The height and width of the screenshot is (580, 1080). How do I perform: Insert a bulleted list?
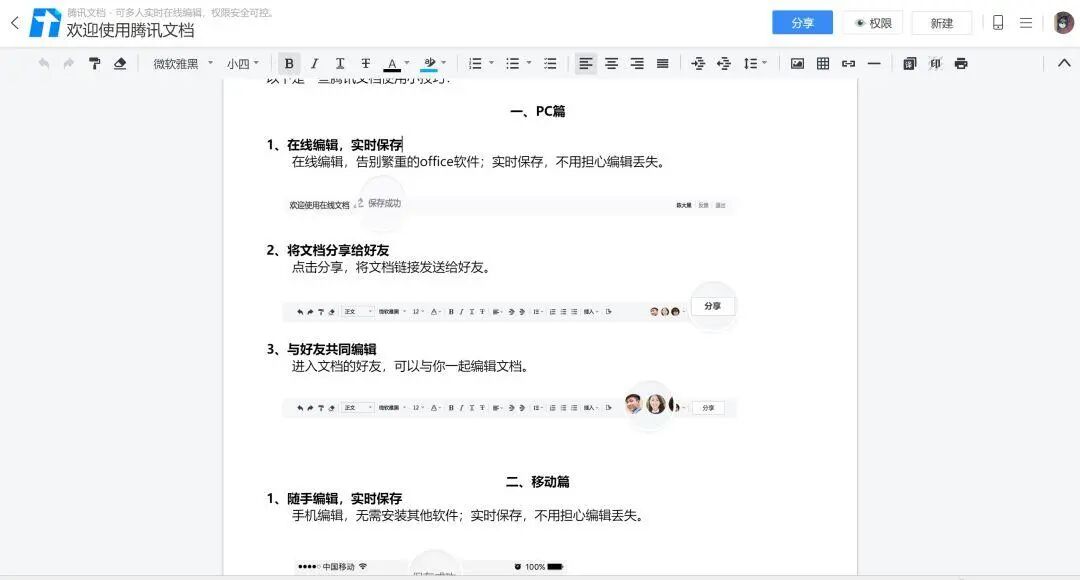[x=512, y=63]
